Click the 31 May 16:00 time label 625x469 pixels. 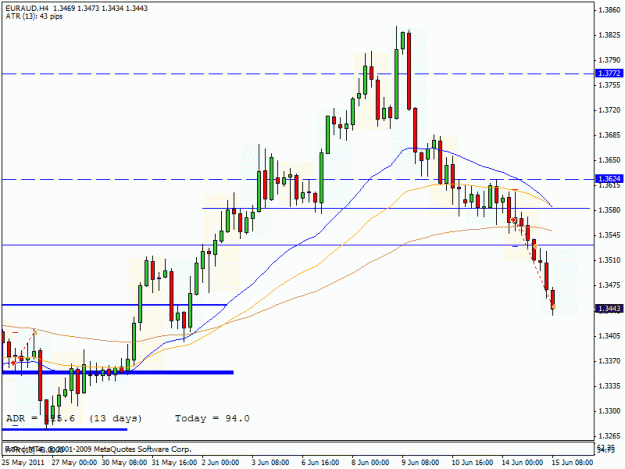174,462
